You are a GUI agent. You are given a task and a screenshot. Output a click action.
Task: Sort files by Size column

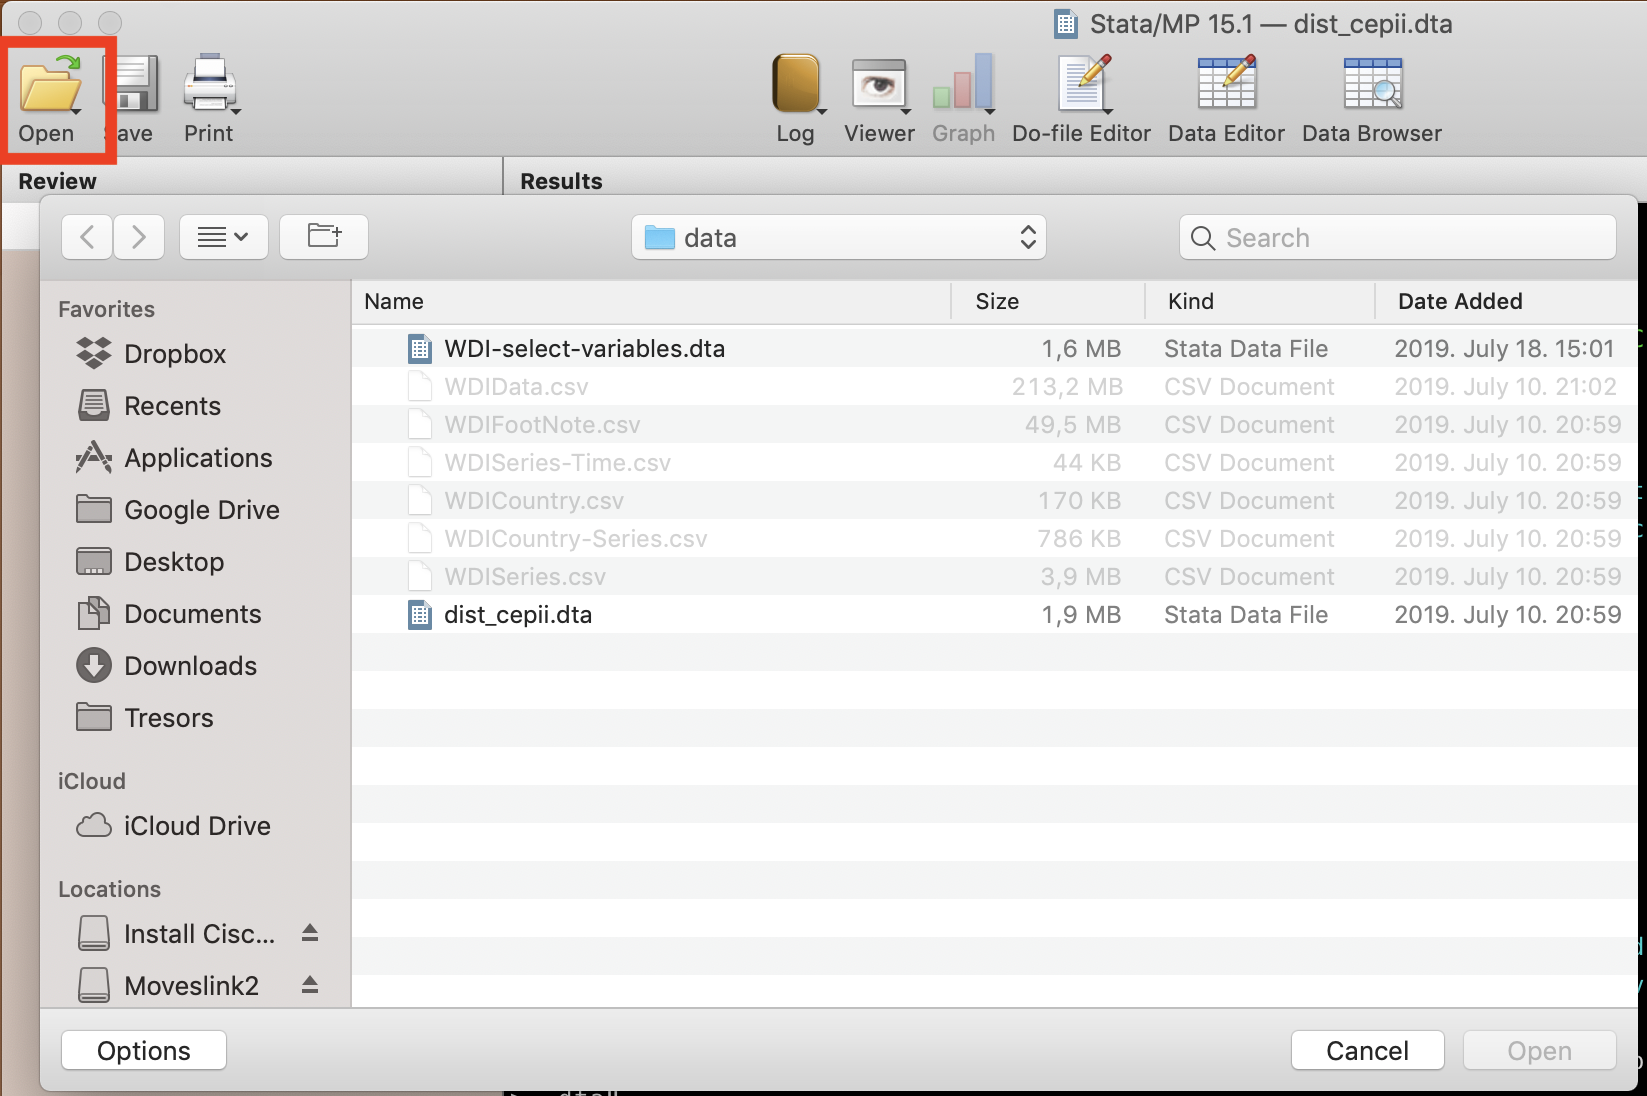point(1048,302)
